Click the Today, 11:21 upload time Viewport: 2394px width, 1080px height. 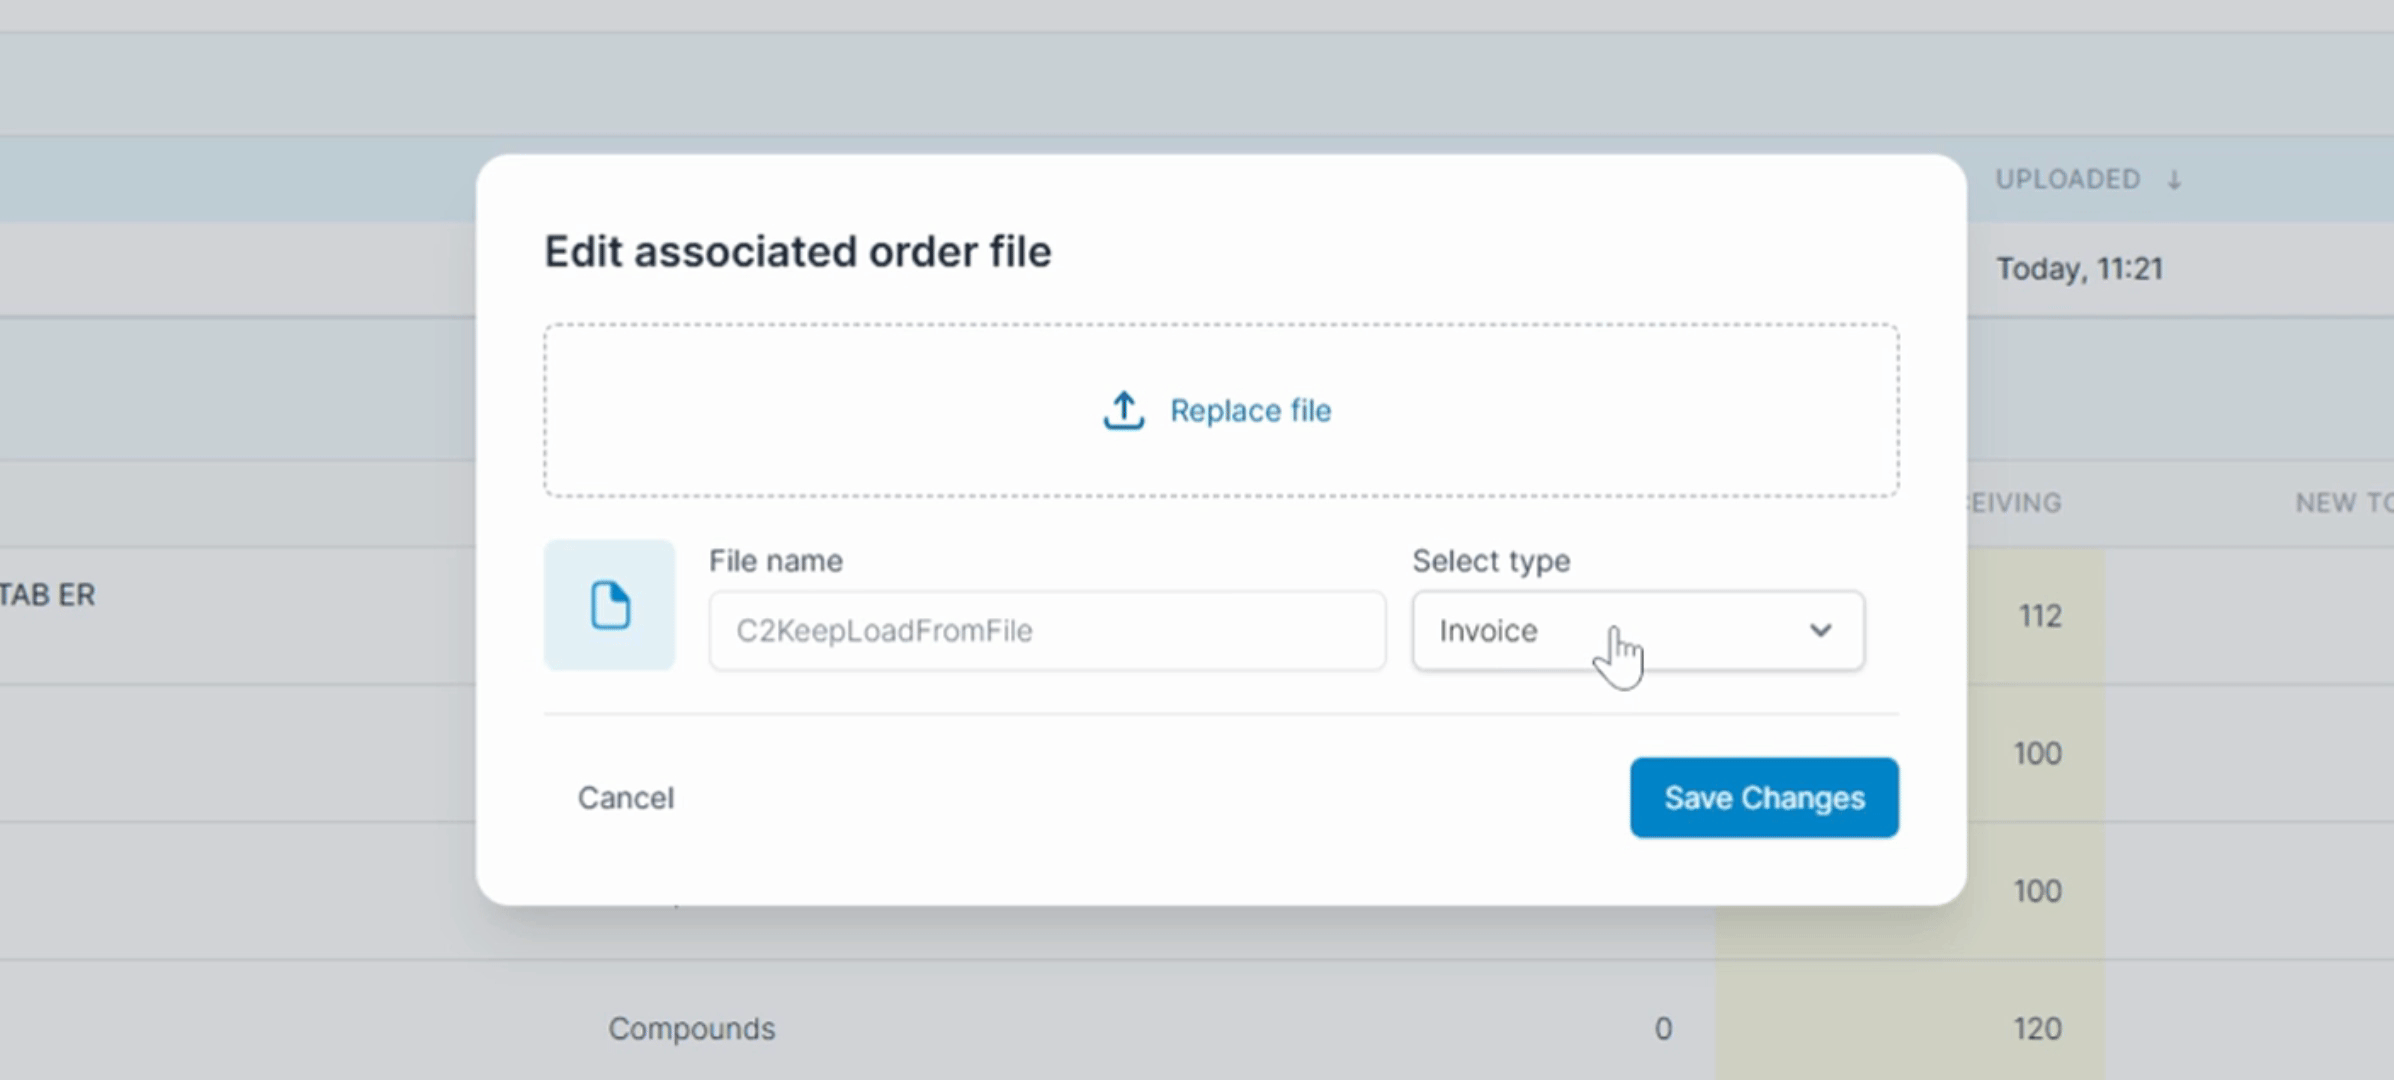(x=2079, y=269)
